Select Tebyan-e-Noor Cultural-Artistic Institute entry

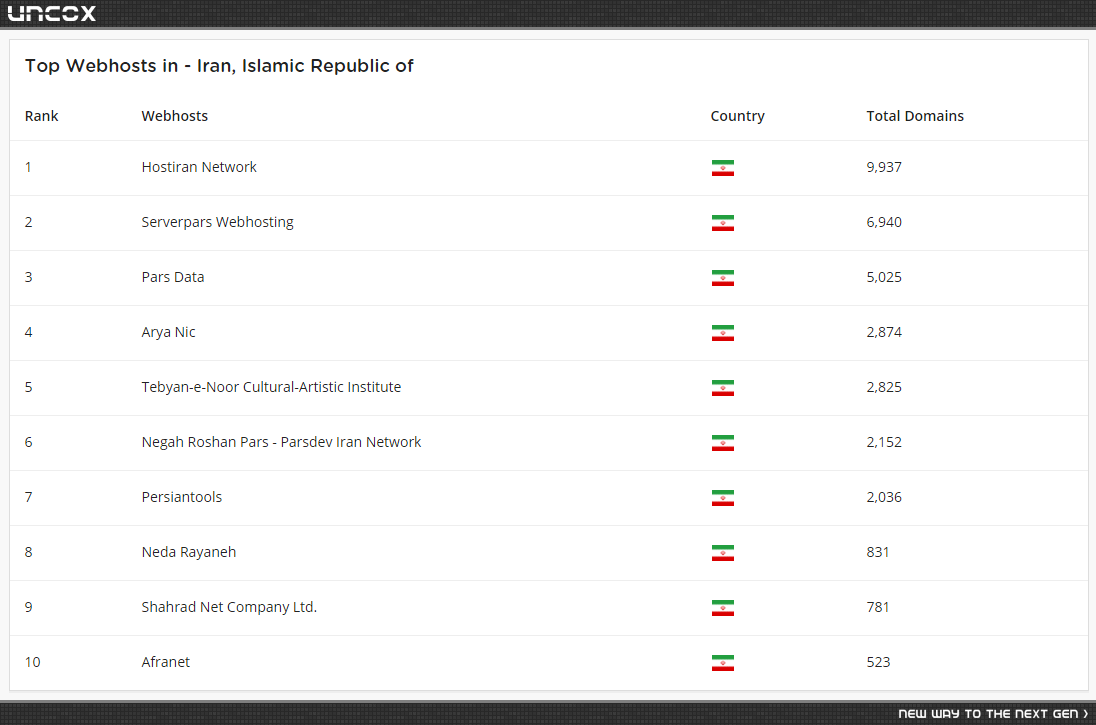tap(271, 387)
